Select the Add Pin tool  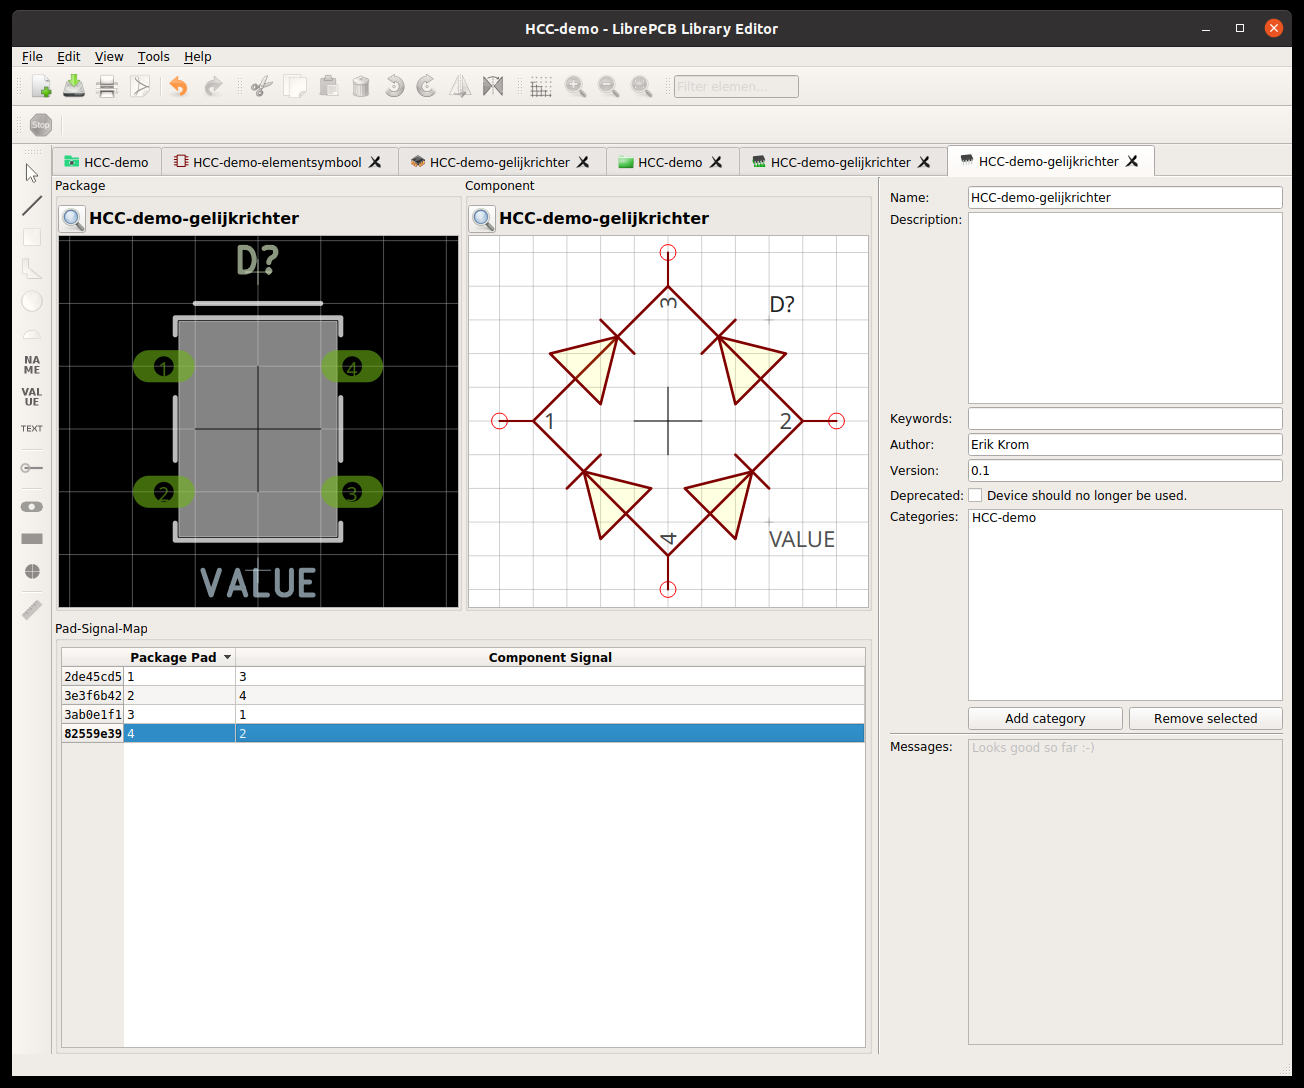point(32,468)
